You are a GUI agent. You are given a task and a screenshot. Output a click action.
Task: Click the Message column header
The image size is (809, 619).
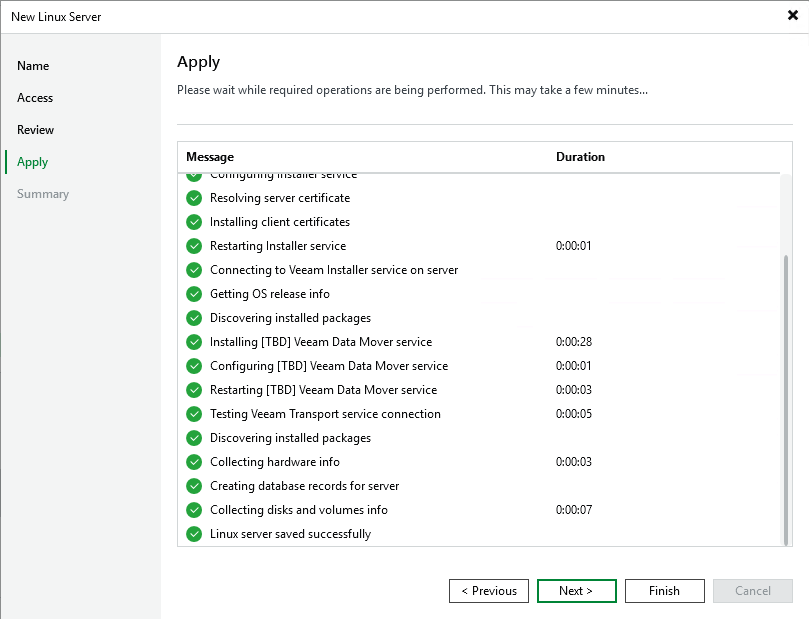[210, 157]
